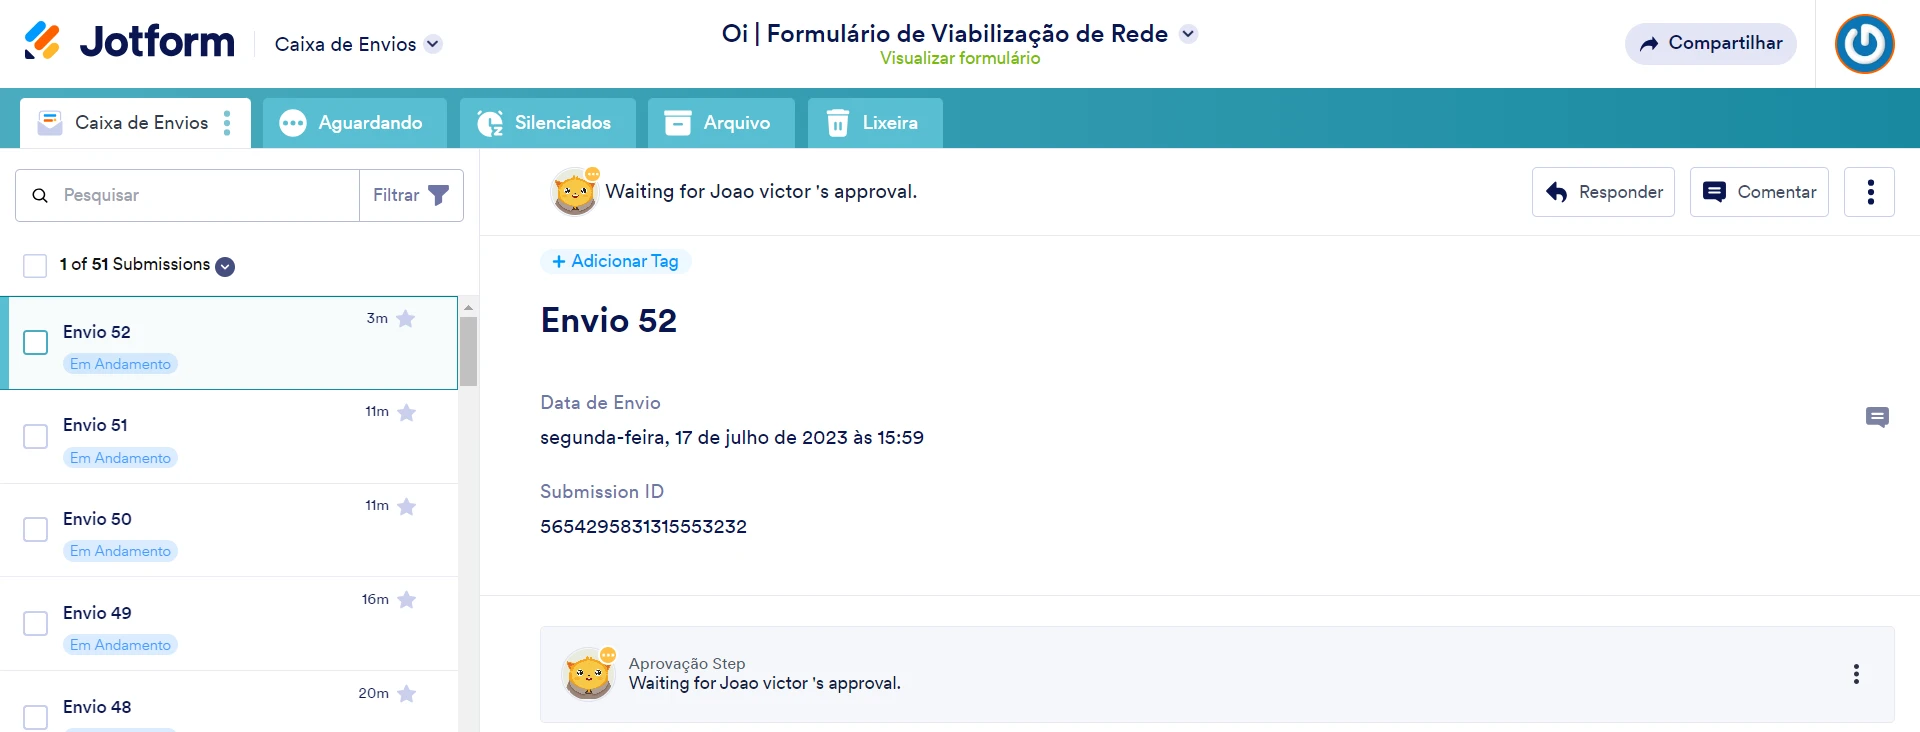1920x732 pixels.
Task: Open the user account avatar menu
Action: tap(1864, 44)
